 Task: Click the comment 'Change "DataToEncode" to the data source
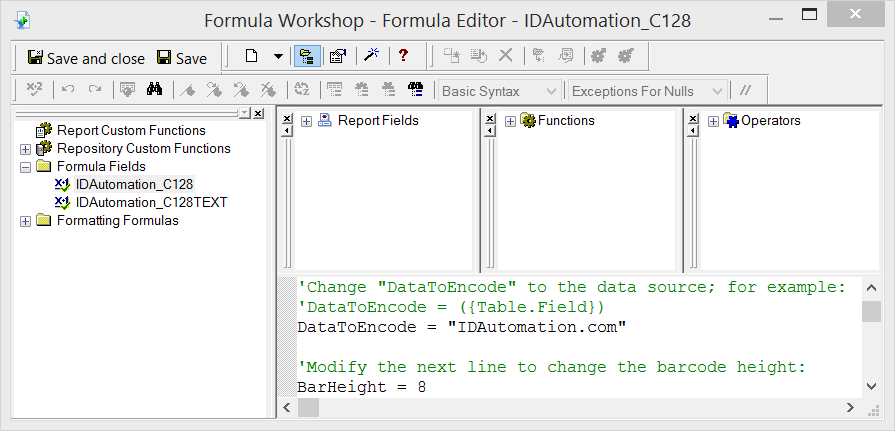(x=571, y=288)
